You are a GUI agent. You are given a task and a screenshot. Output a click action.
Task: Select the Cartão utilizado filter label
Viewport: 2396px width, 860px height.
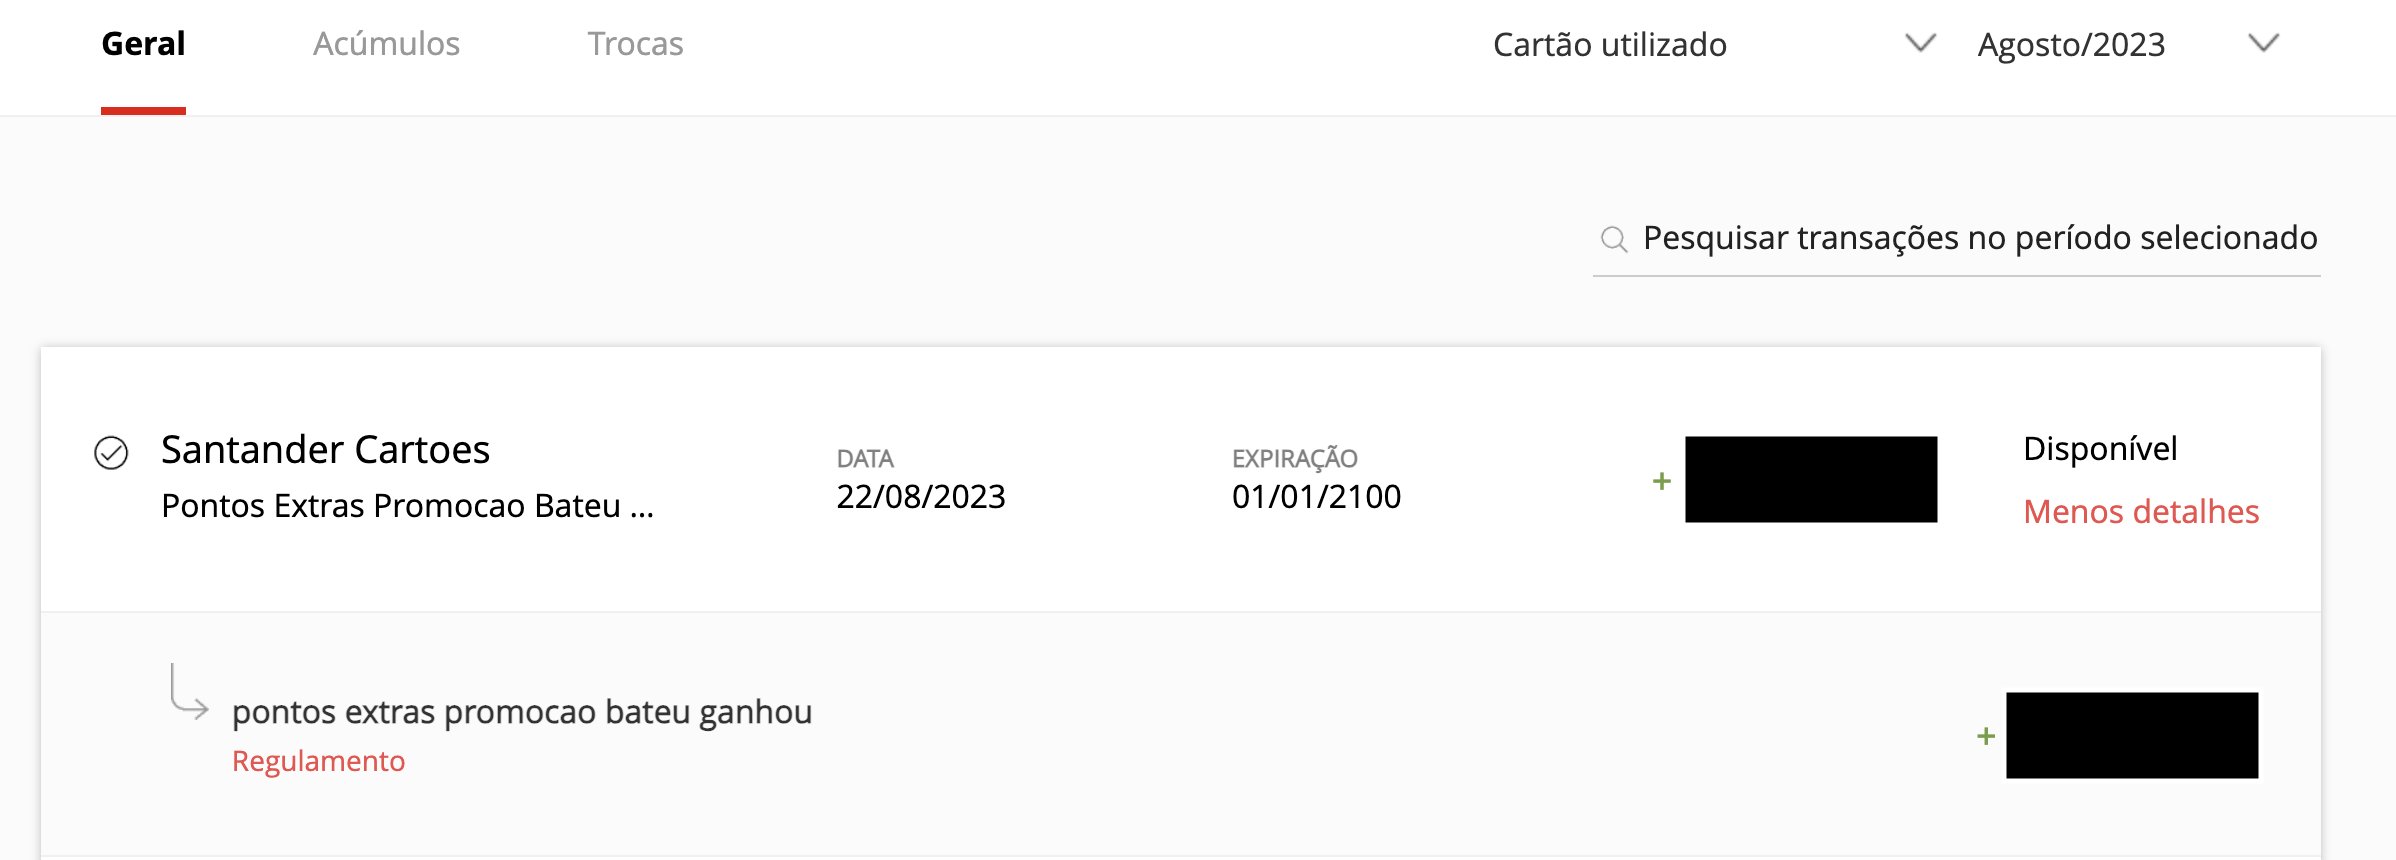1610,45
